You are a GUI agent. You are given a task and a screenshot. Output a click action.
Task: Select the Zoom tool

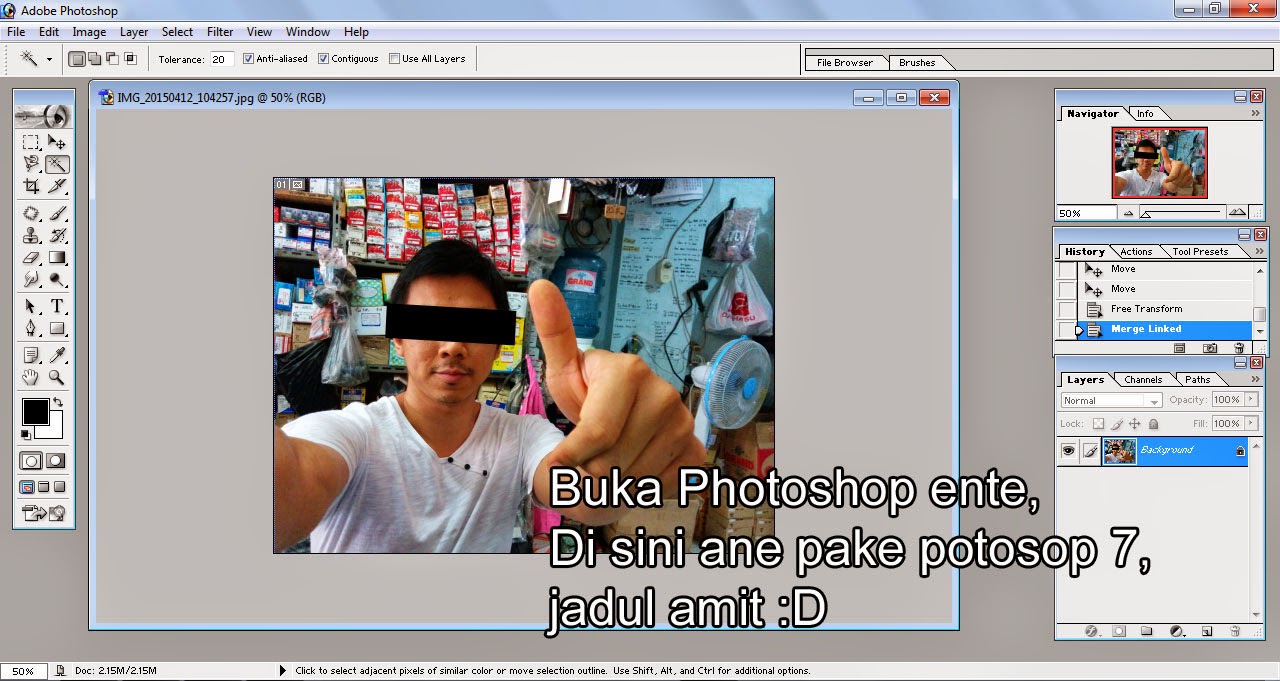[x=57, y=377]
